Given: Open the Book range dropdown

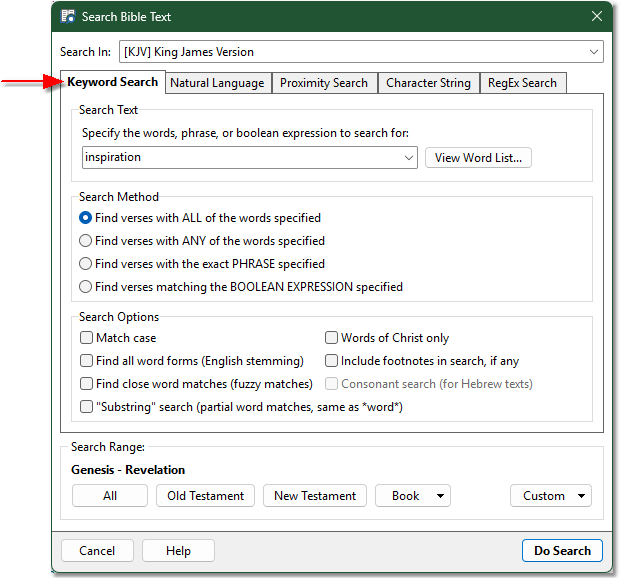Looking at the screenshot, I should pyautogui.click(x=413, y=496).
